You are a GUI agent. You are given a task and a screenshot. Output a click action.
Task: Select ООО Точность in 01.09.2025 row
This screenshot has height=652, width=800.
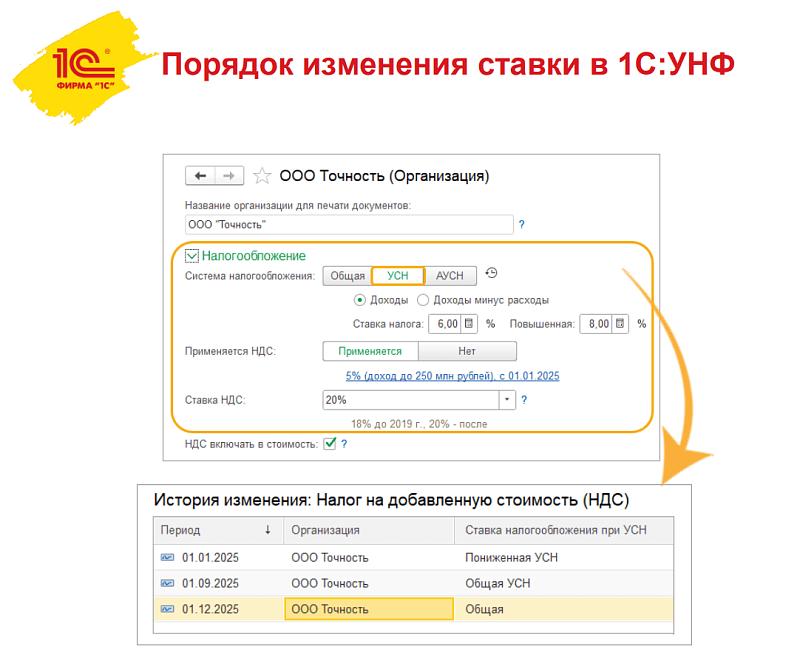click(x=330, y=583)
